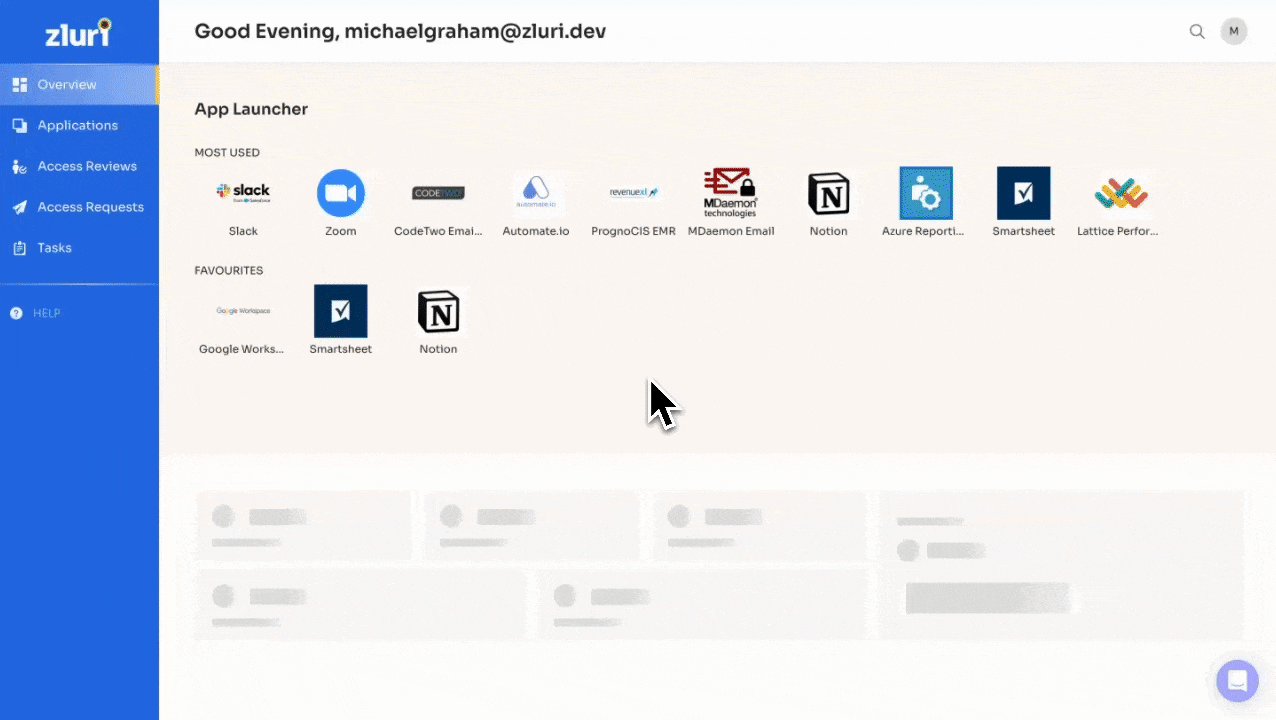Click the Good Evening greeting text
This screenshot has width=1276, height=720.
point(400,31)
